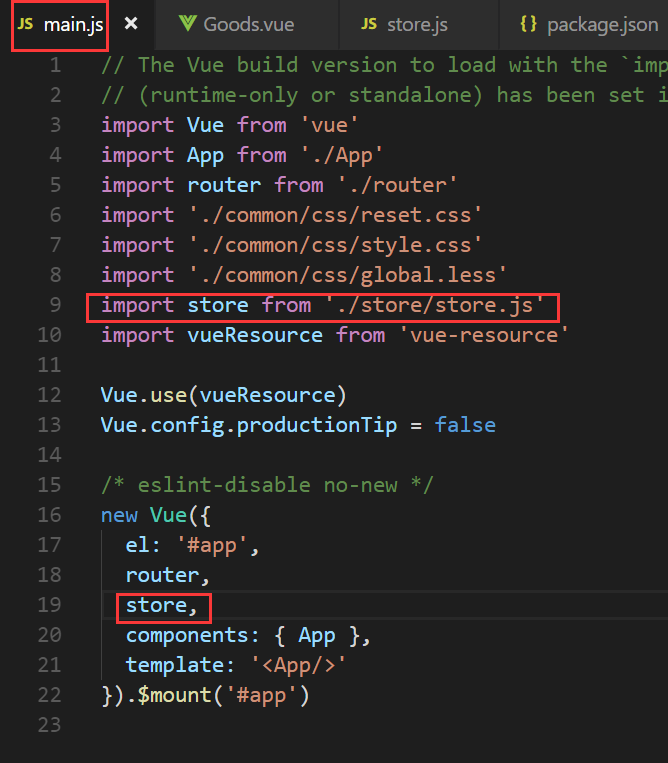Click the 'vue' string on line 3
The width and height of the screenshot is (668, 763).
point(329,126)
